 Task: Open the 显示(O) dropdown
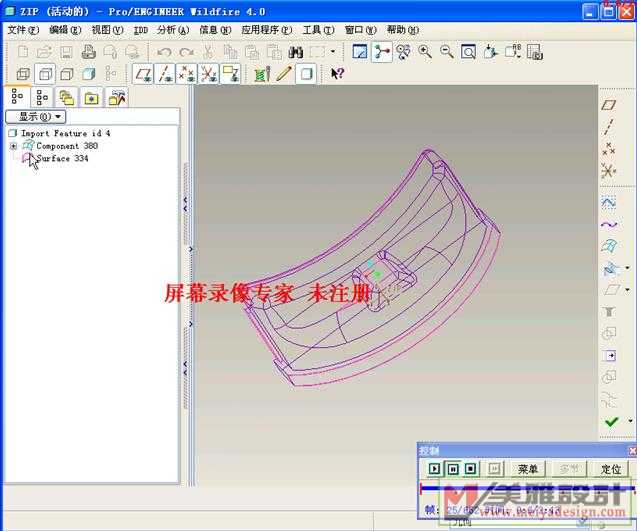(x=36, y=117)
